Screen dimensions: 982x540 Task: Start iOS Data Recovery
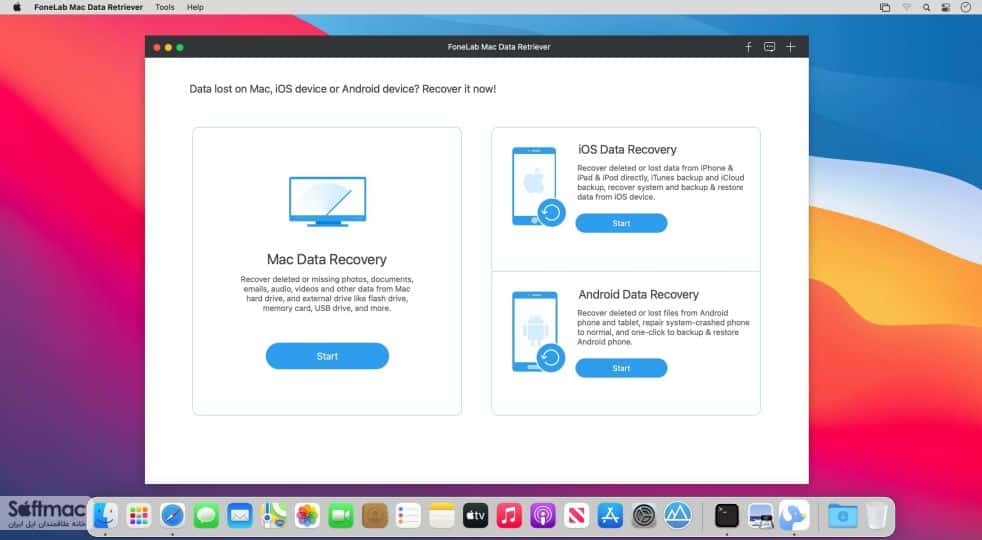621,223
